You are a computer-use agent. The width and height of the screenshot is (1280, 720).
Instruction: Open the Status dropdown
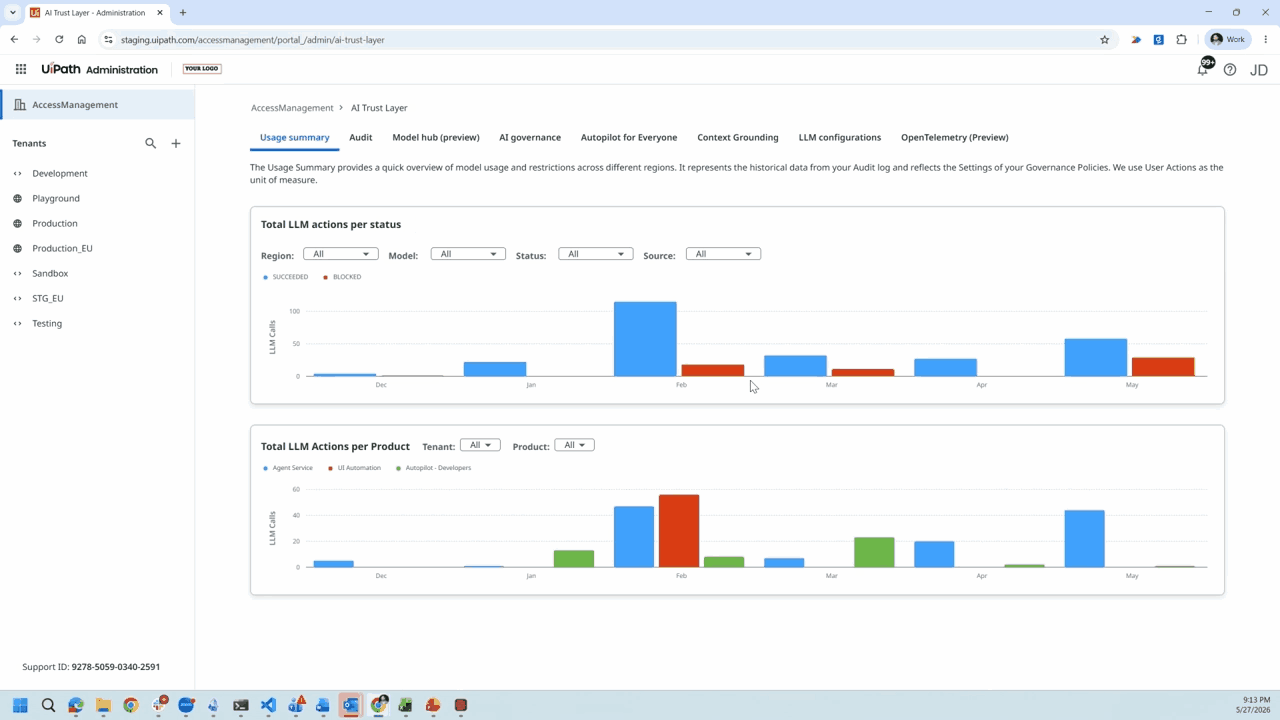(595, 254)
